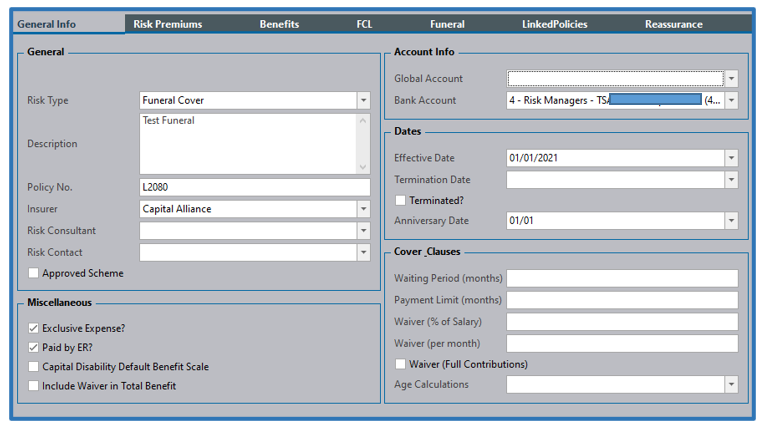Open the Risk Contact dropdown
Viewport: 767px width, 426px height.
tap(363, 252)
